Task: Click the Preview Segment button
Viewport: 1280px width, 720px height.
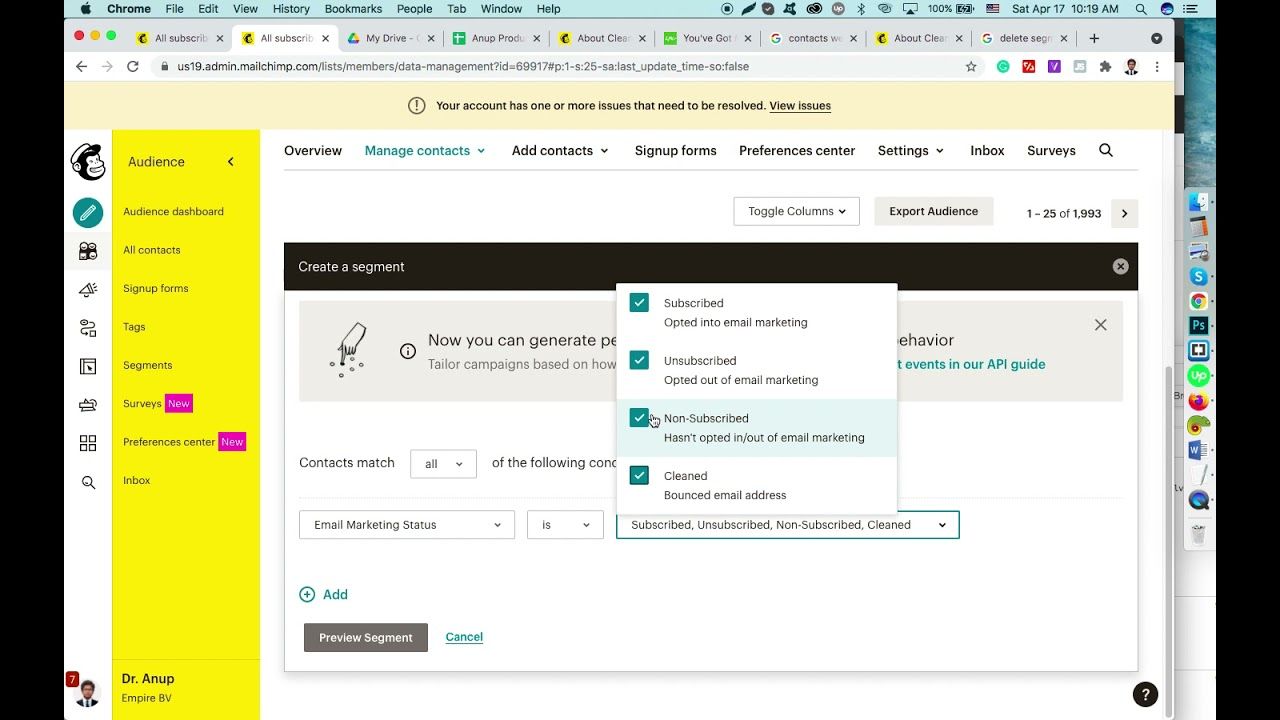Action: [x=366, y=637]
